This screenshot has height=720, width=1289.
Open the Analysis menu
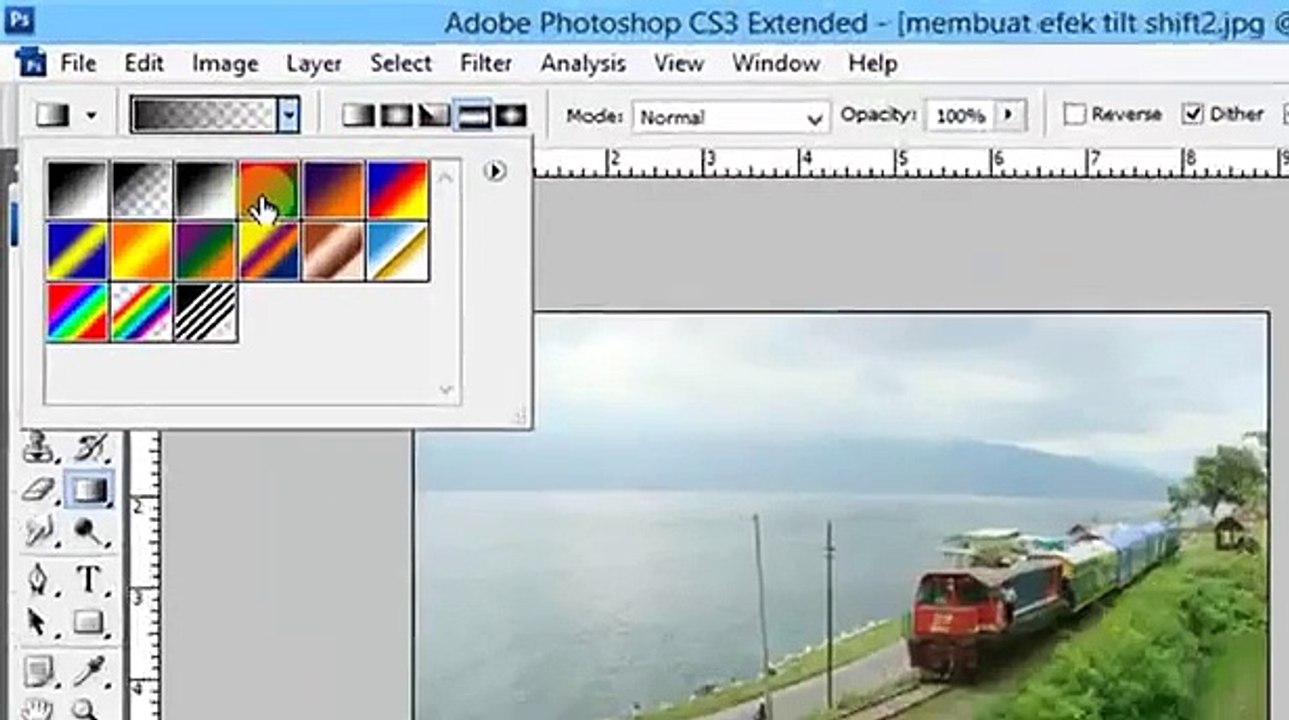(583, 64)
